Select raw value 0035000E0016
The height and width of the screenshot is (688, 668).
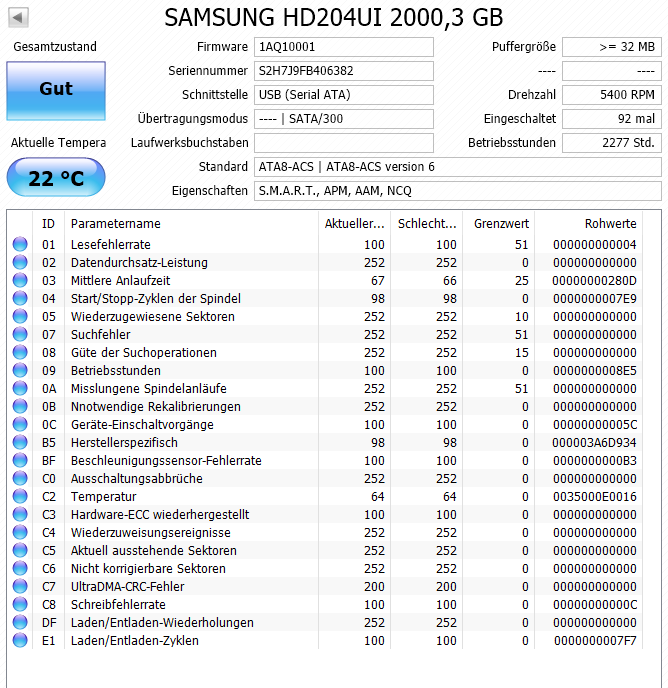[x=594, y=496]
